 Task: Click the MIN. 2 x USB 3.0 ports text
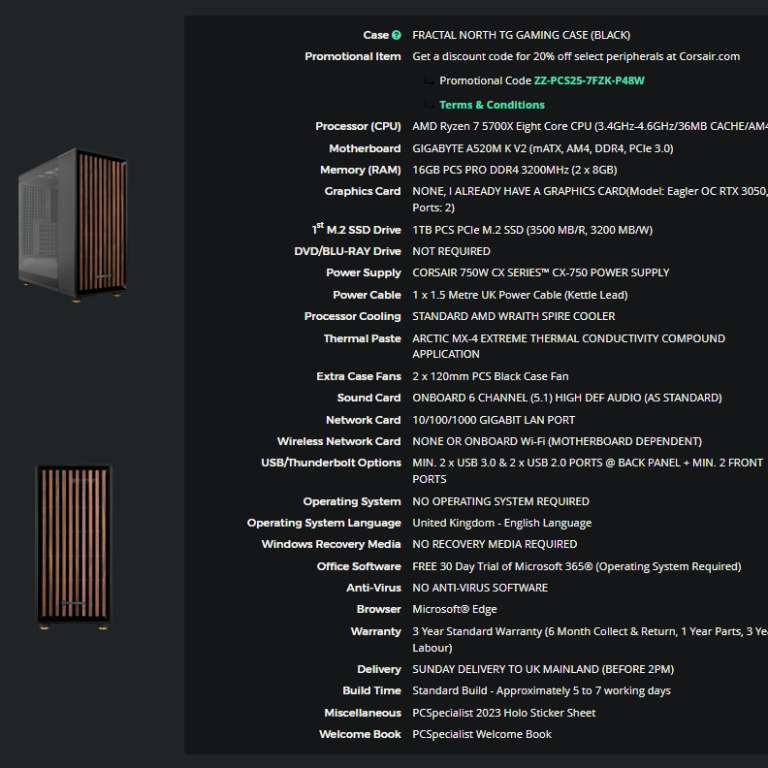click(588, 471)
